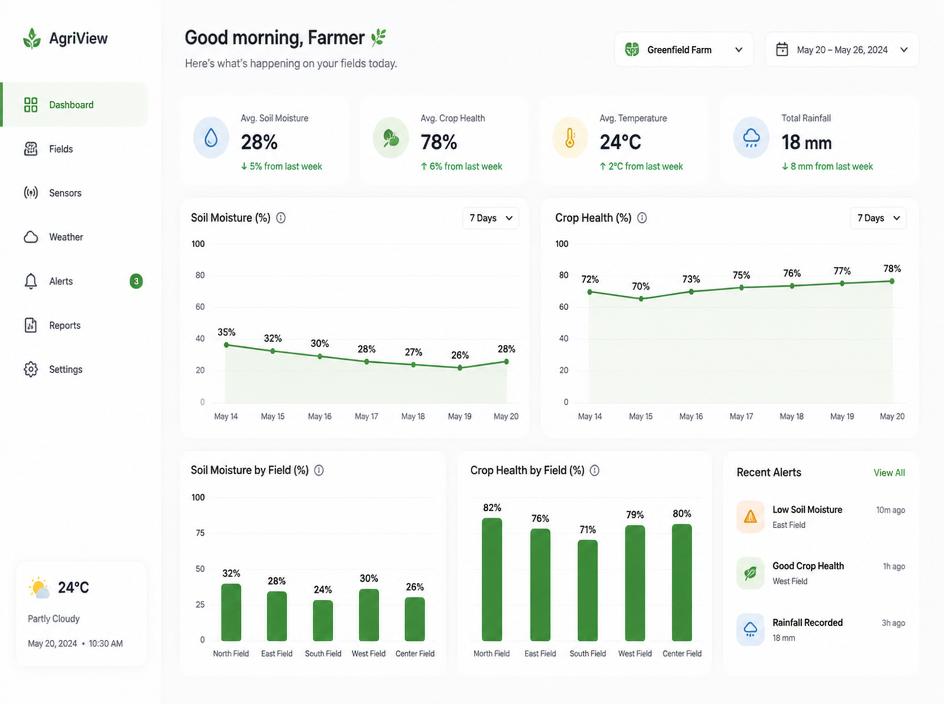Viewport: 944px width, 704px height.
Task: Click 'May 20, 2024 • 10:30 AM' text
Action: click(x=75, y=644)
